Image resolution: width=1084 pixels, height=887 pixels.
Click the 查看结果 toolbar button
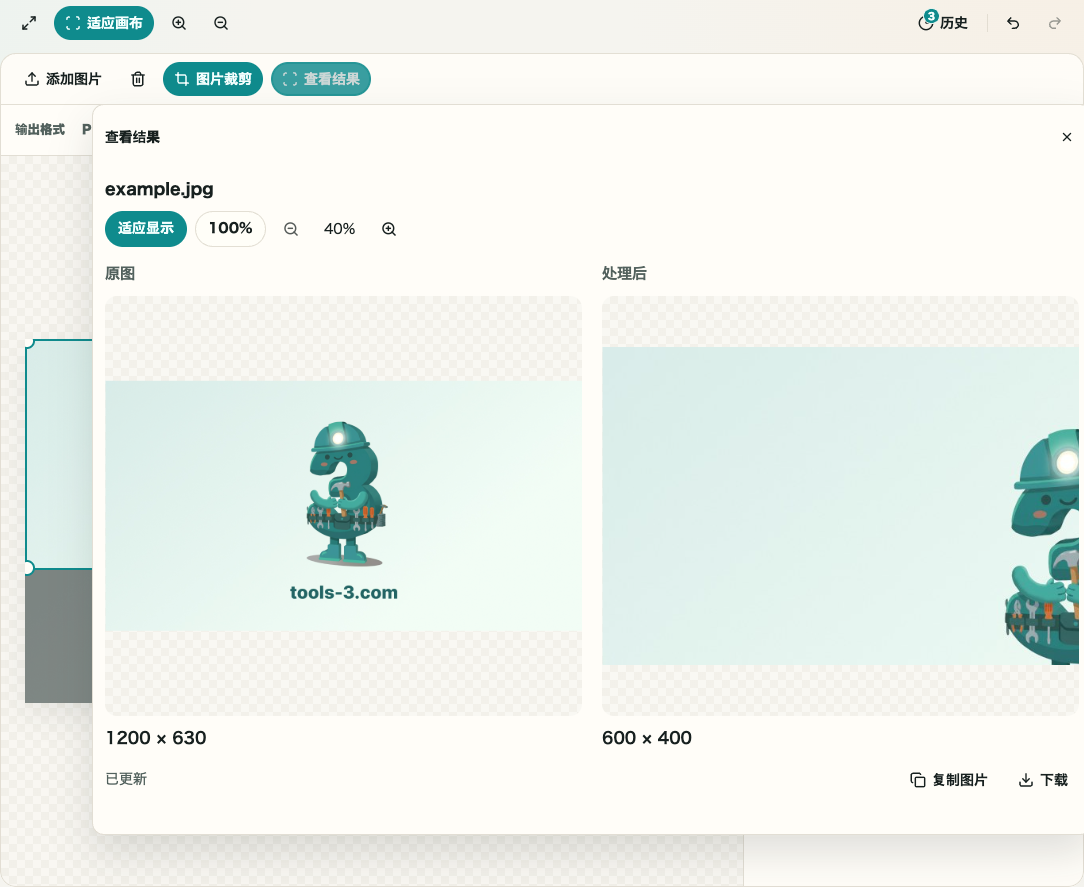coord(321,79)
